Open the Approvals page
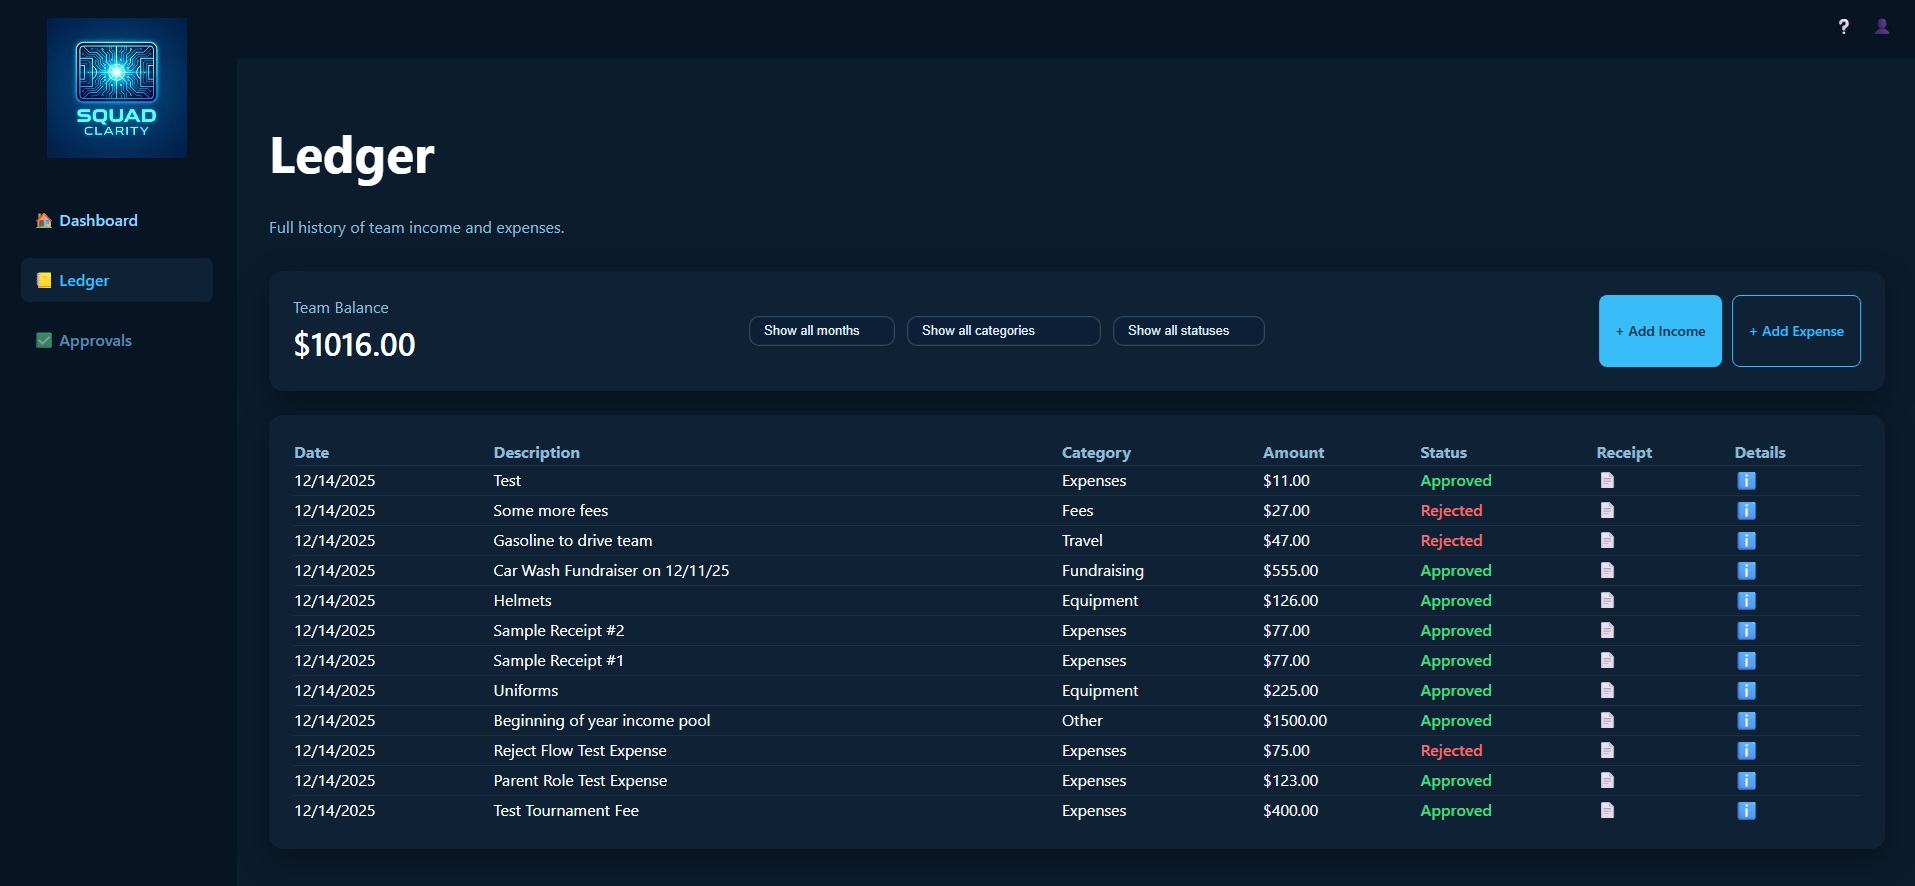This screenshot has height=886, width=1915. [x=95, y=341]
